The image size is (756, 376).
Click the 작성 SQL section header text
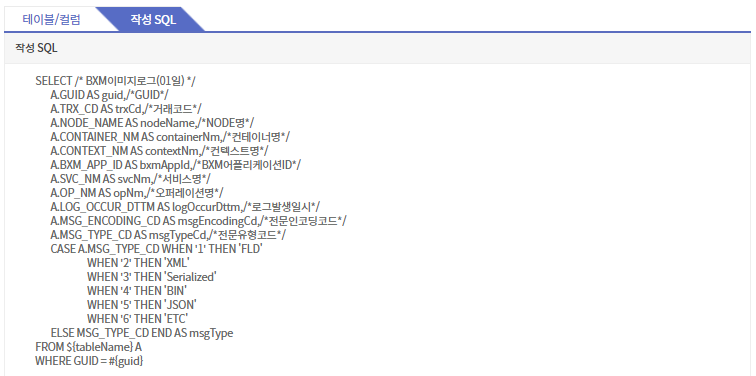[36, 48]
